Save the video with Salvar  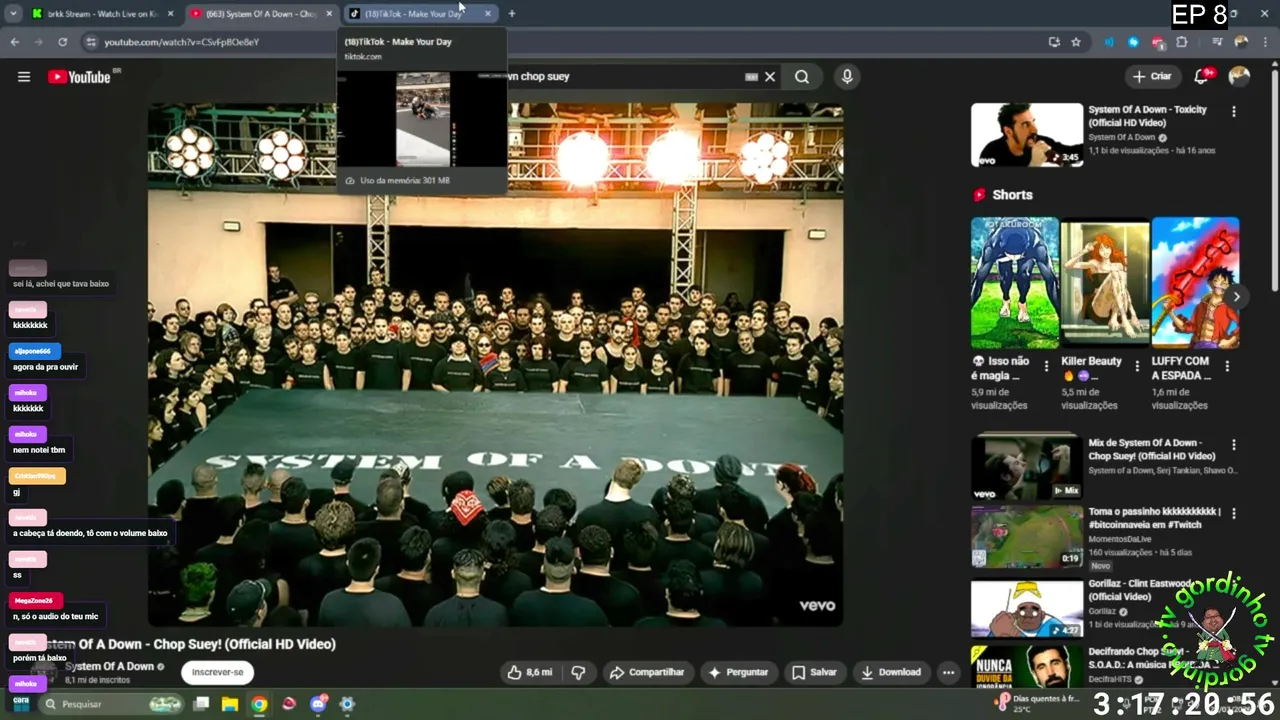tap(814, 672)
